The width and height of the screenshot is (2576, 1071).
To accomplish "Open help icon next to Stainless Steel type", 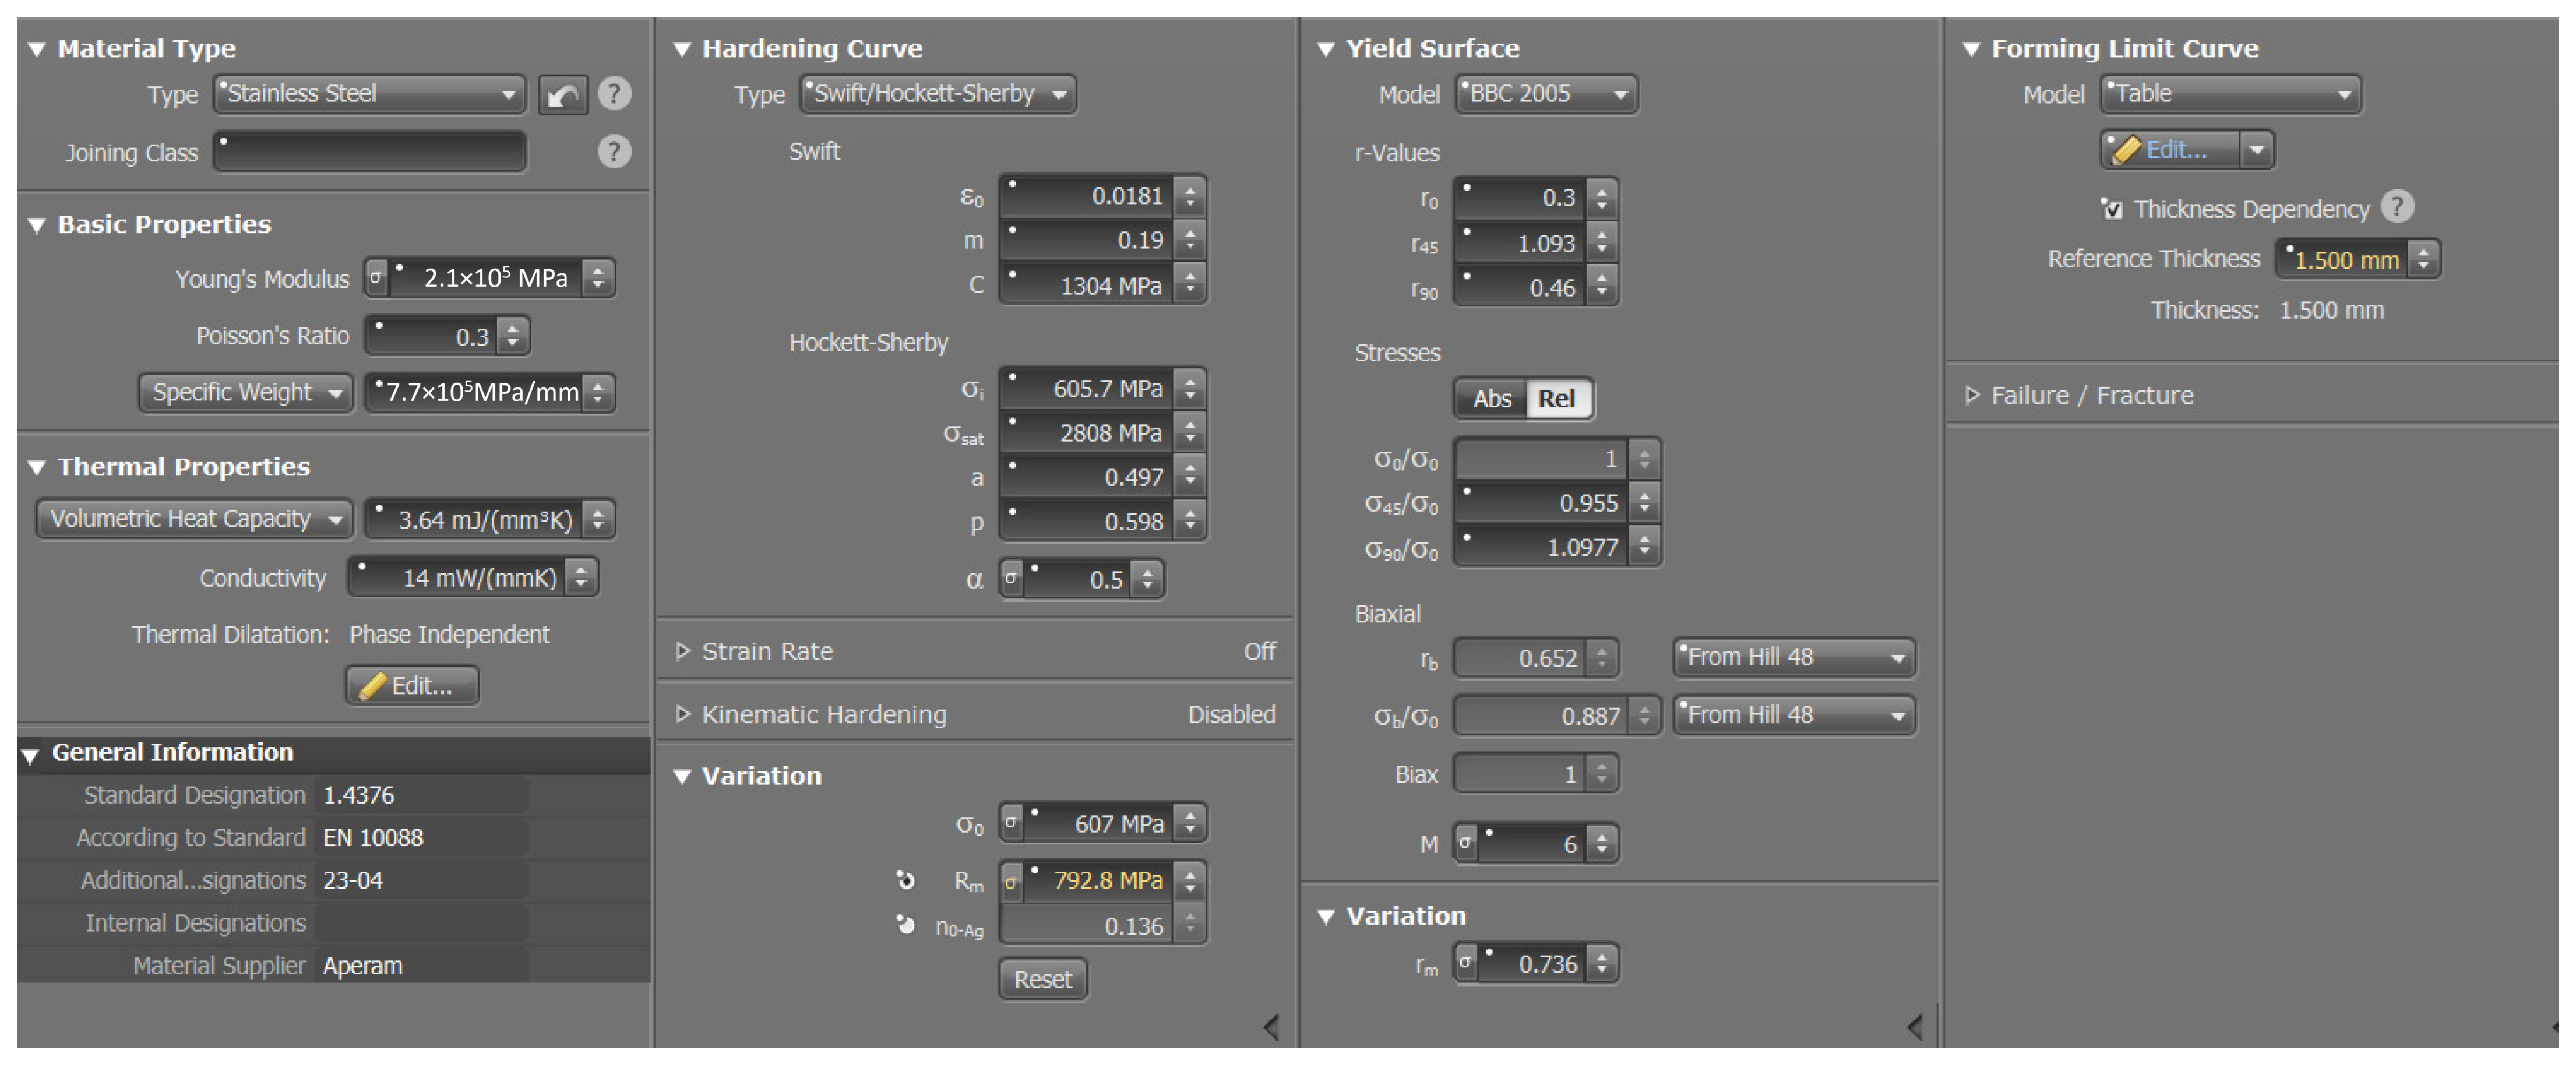I will tap(614, 94).
